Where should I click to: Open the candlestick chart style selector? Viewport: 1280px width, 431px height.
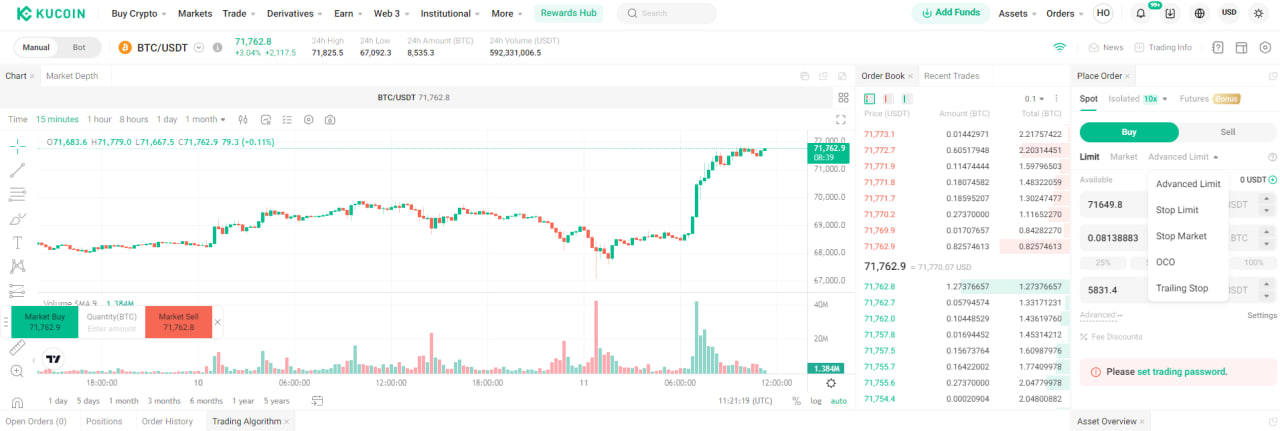[243, 119]
